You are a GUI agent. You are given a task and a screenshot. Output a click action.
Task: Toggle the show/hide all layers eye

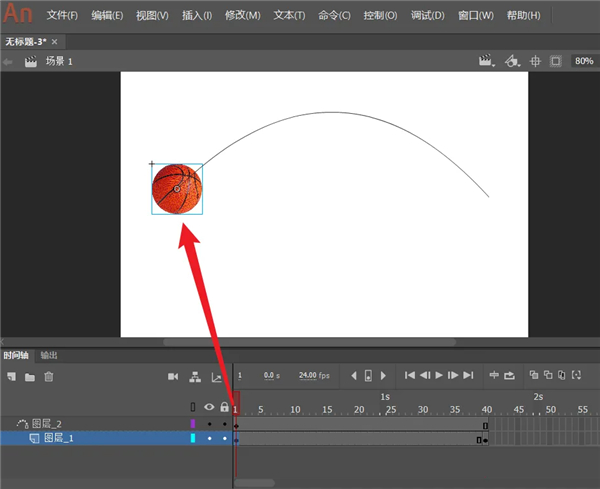(209, 407)
